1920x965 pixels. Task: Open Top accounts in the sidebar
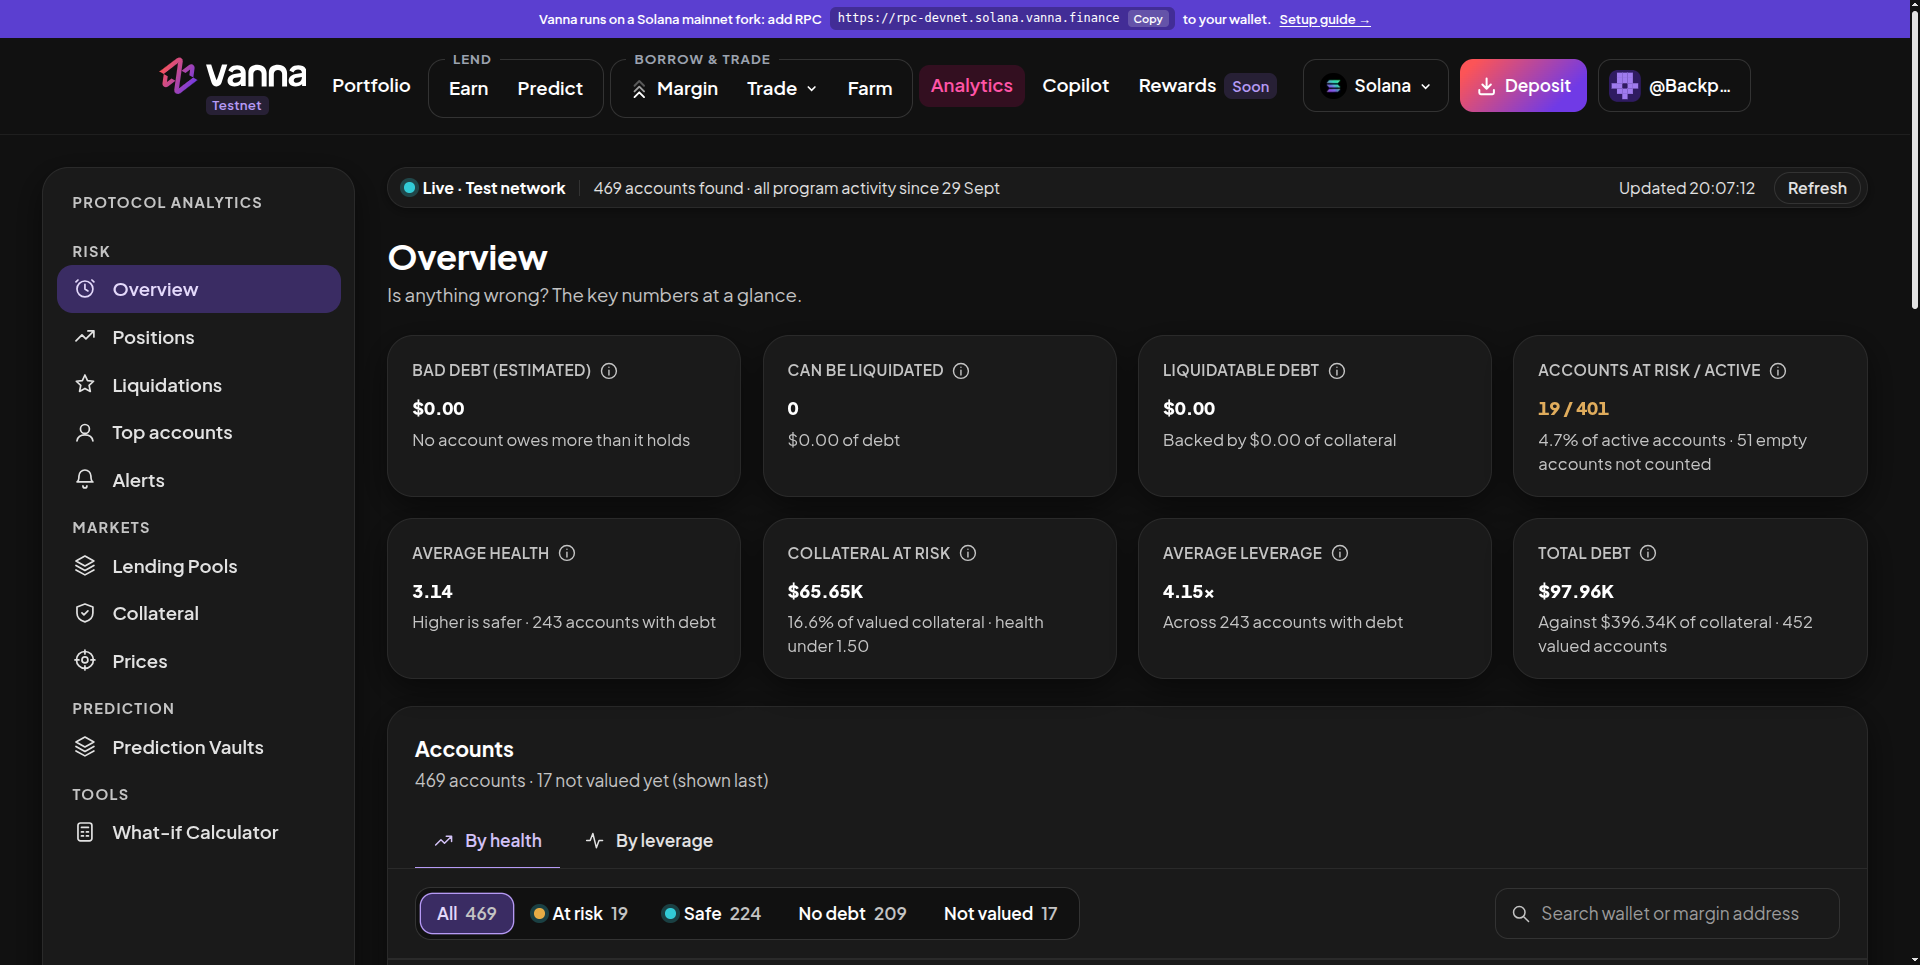[x=199, y=433]
